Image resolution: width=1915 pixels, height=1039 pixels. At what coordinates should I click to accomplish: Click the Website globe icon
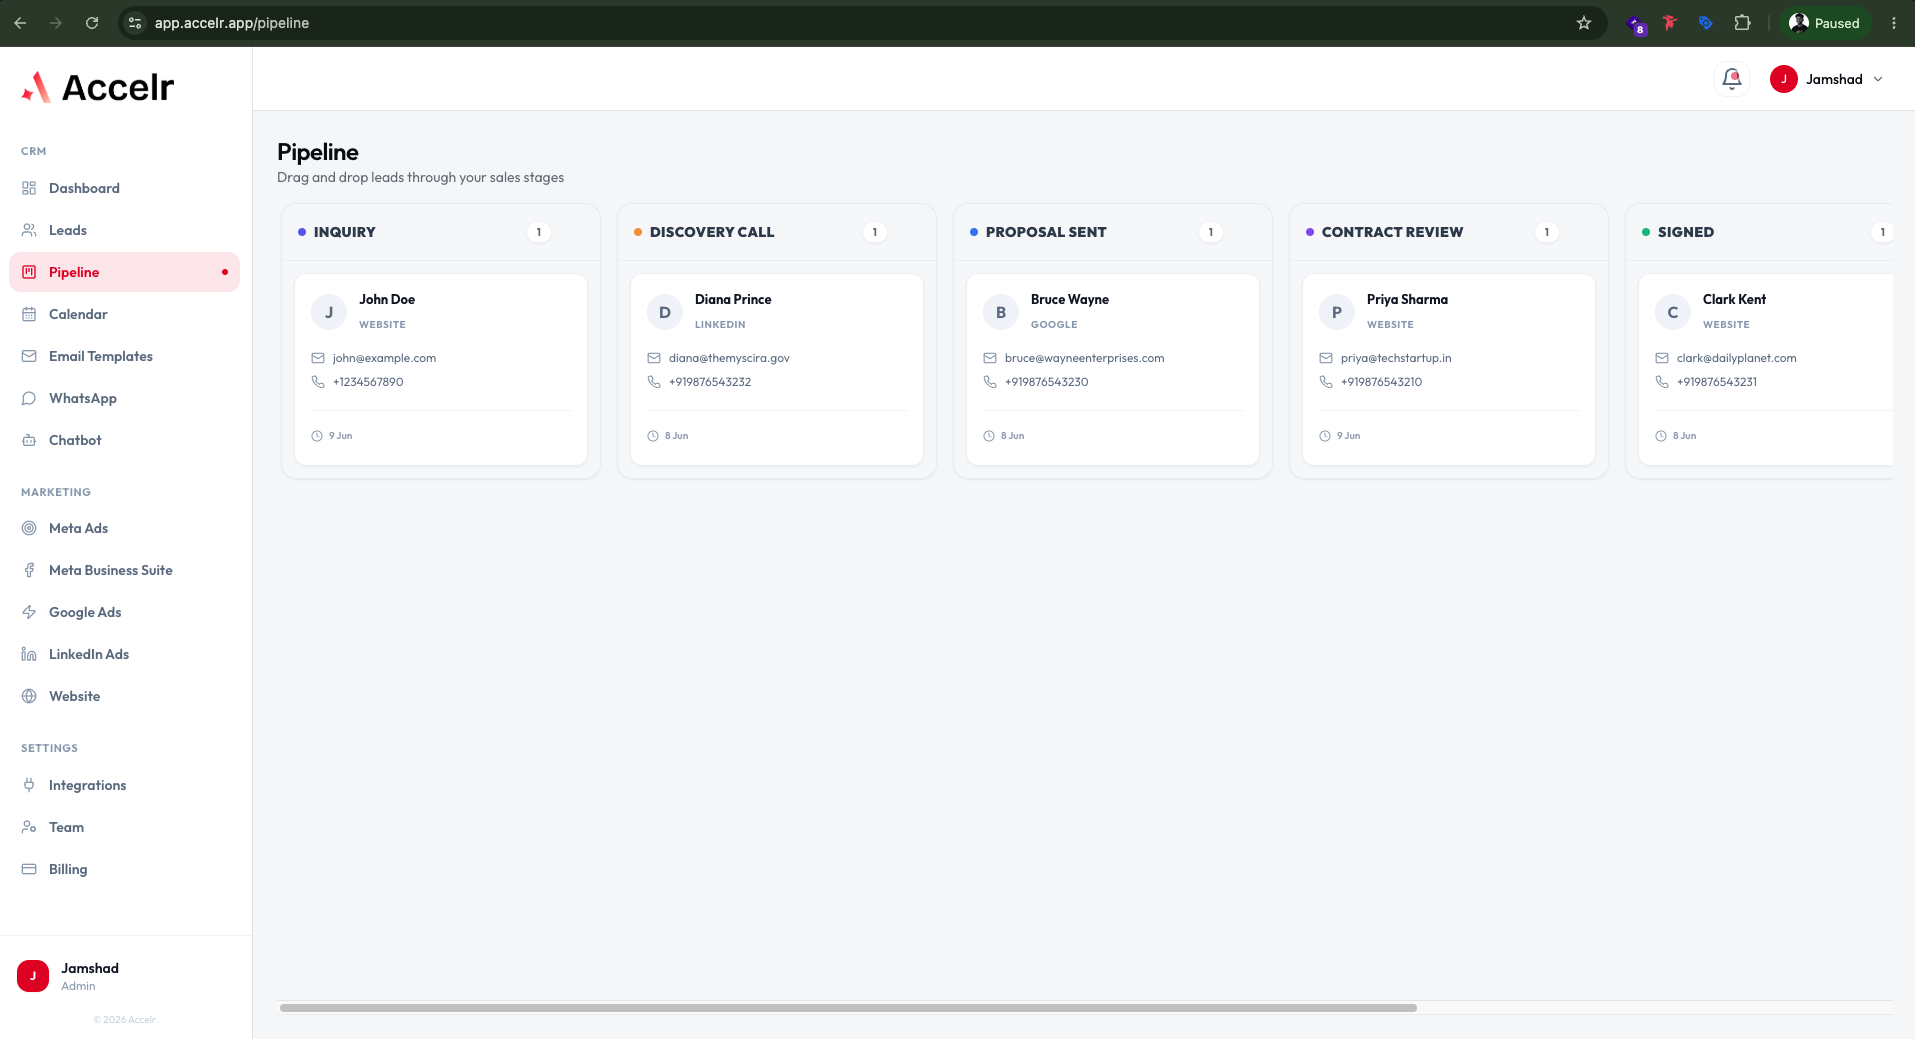tap(29, 696)
